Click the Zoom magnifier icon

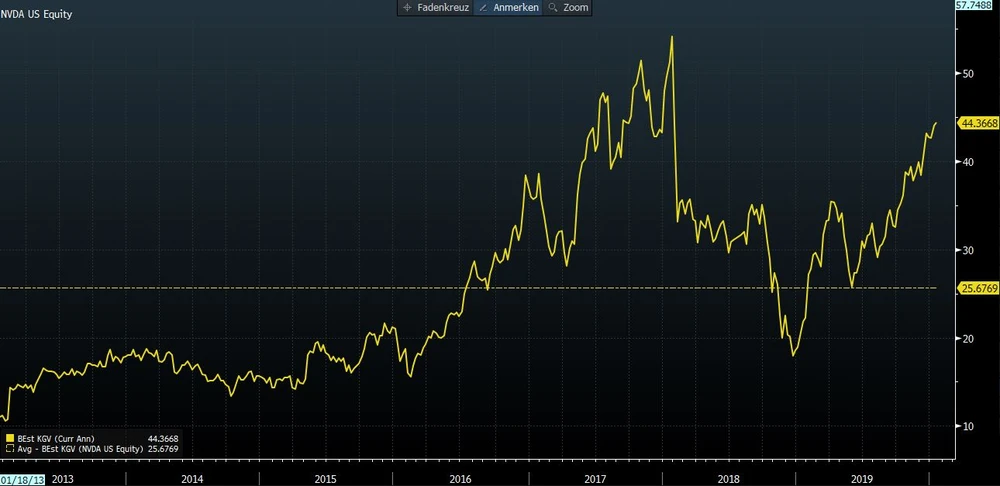pyautogui.click(x=552, y=7)
